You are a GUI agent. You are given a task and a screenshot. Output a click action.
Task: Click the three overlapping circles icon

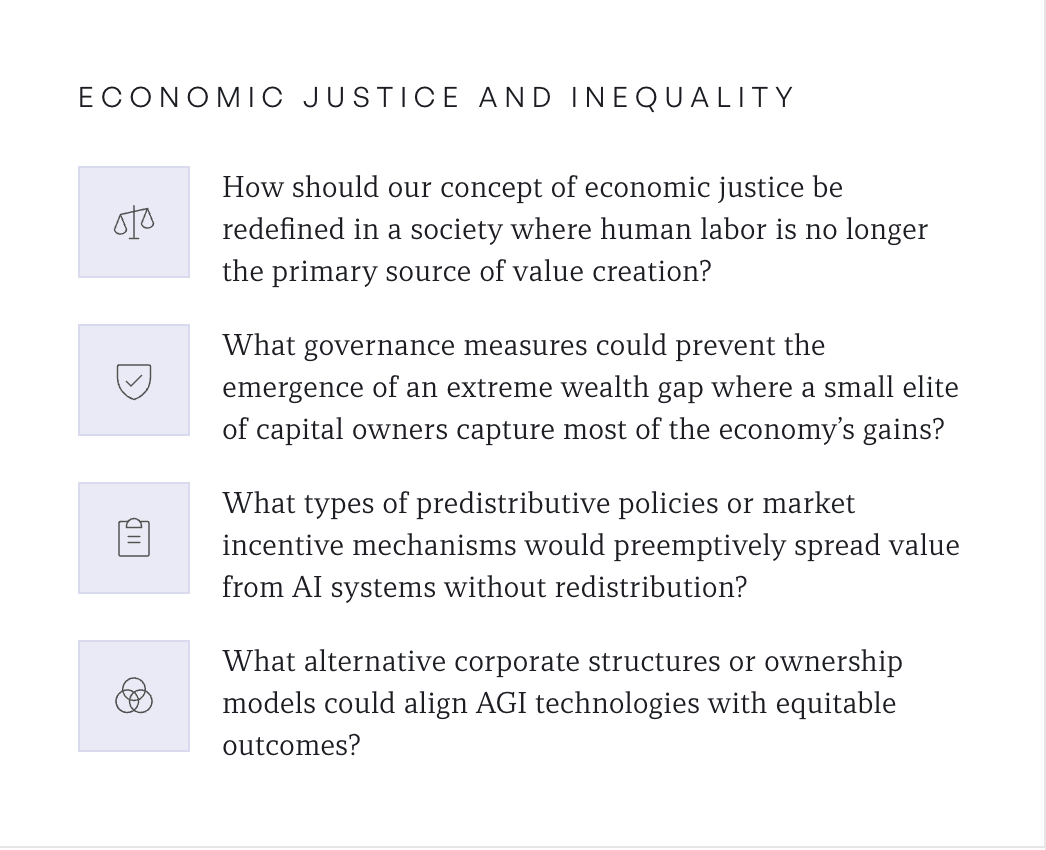[x=134, y=696]
